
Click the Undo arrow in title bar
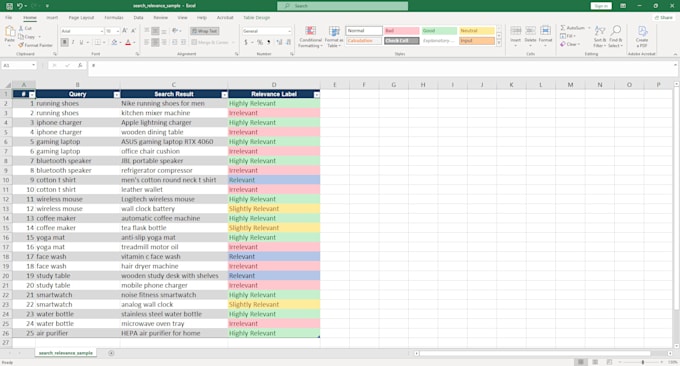(20, 6)
